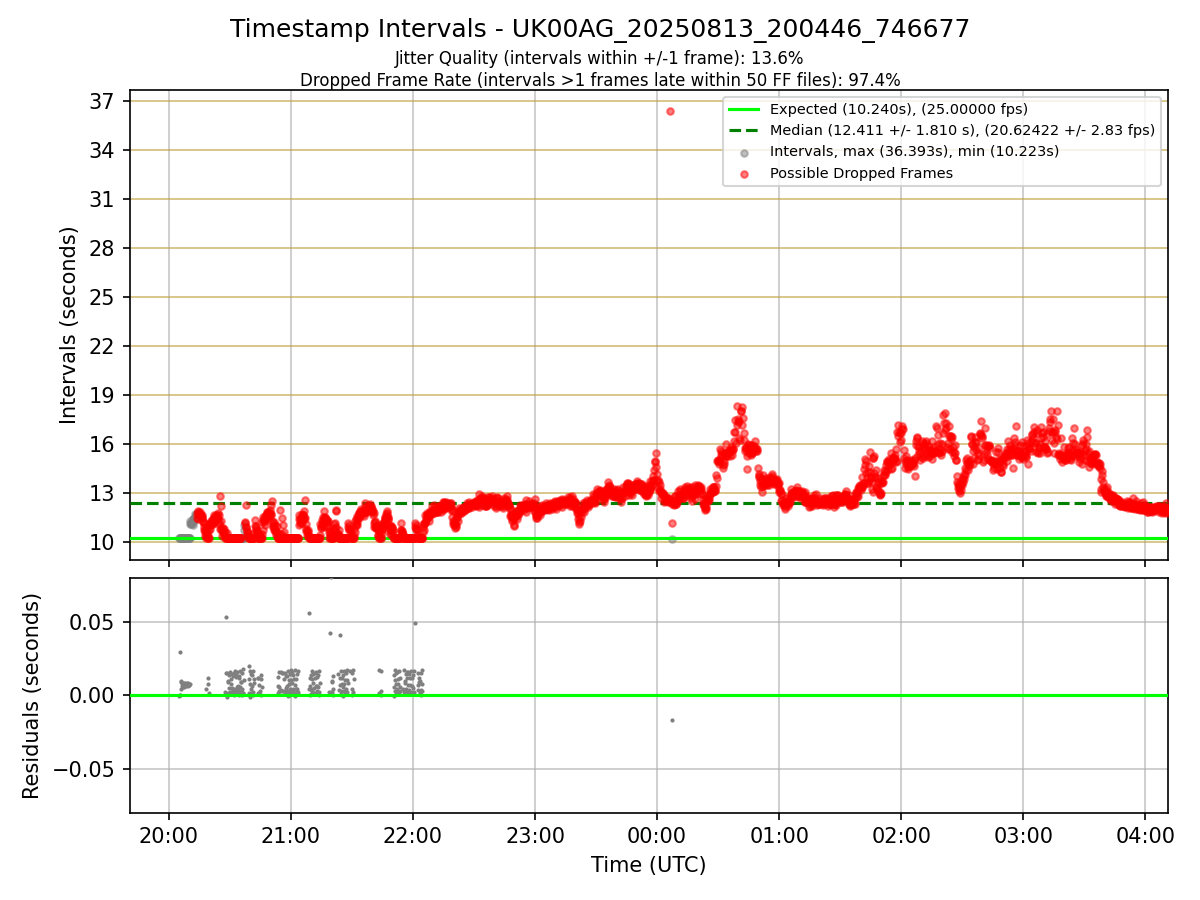
Task: Click the Residuals (seconds) y-axis label
Action: [x=31, y=696]
